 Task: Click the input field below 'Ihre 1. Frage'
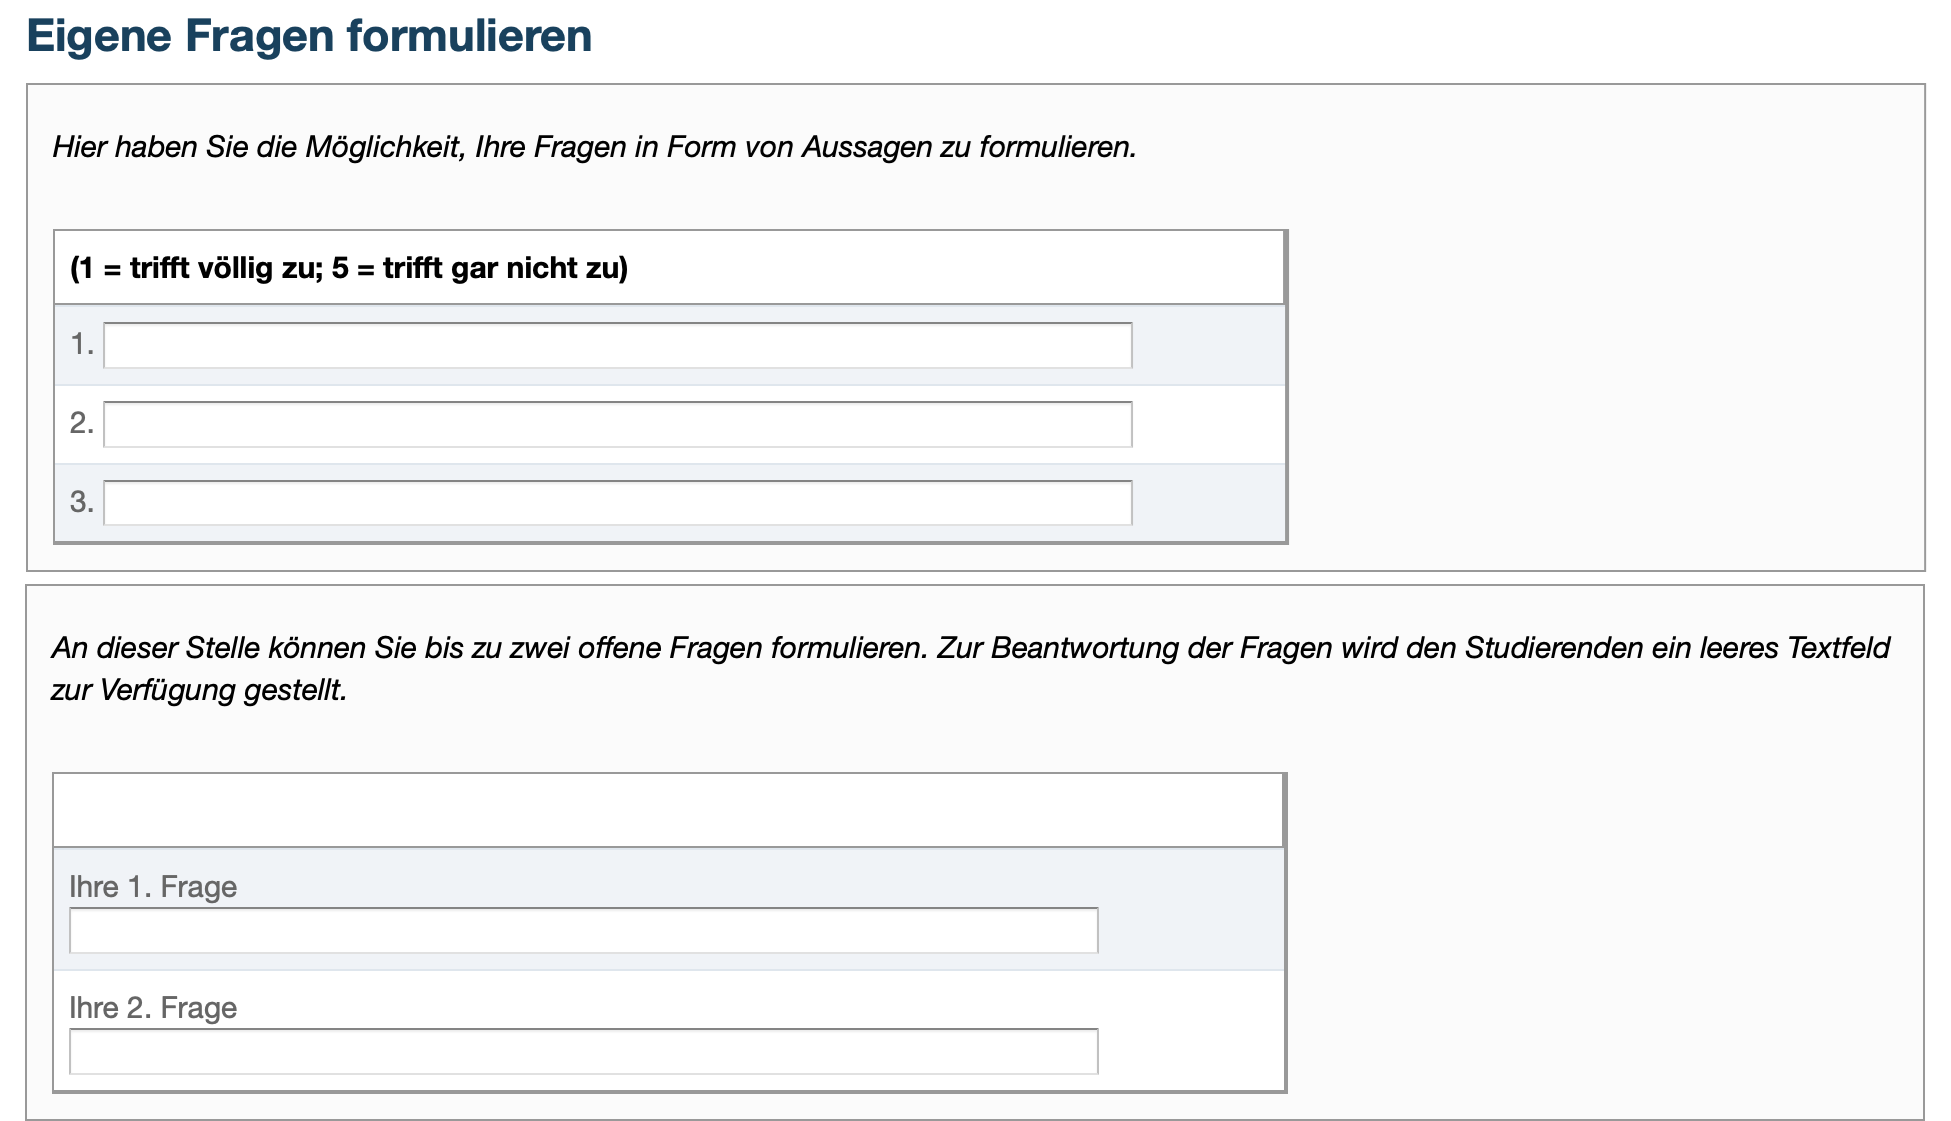(x=583, y=931)
